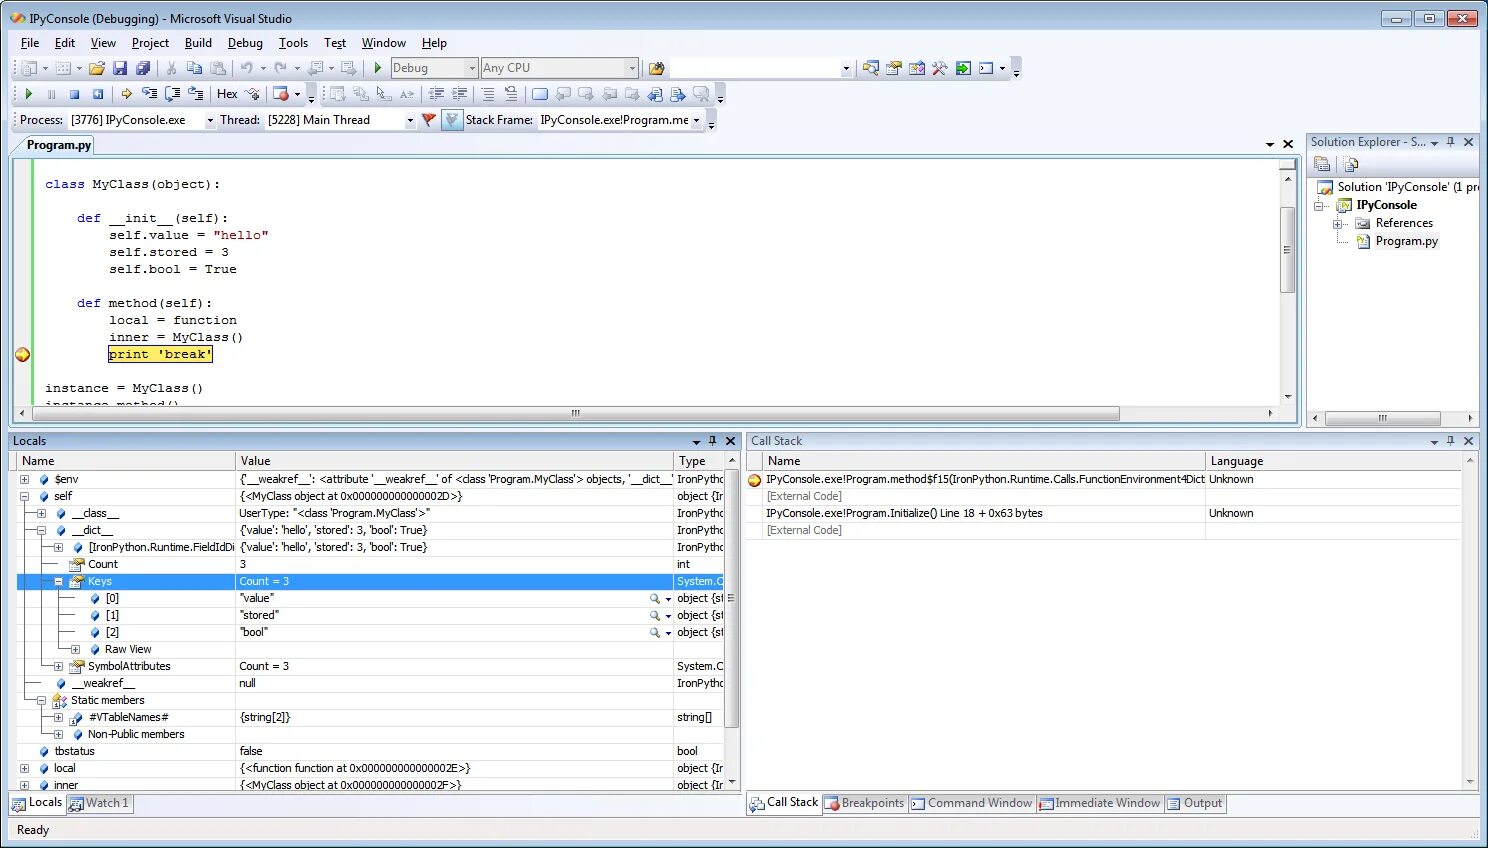Expand the Raw View node
Screen dimensions: 1488x848
point(76,650)
